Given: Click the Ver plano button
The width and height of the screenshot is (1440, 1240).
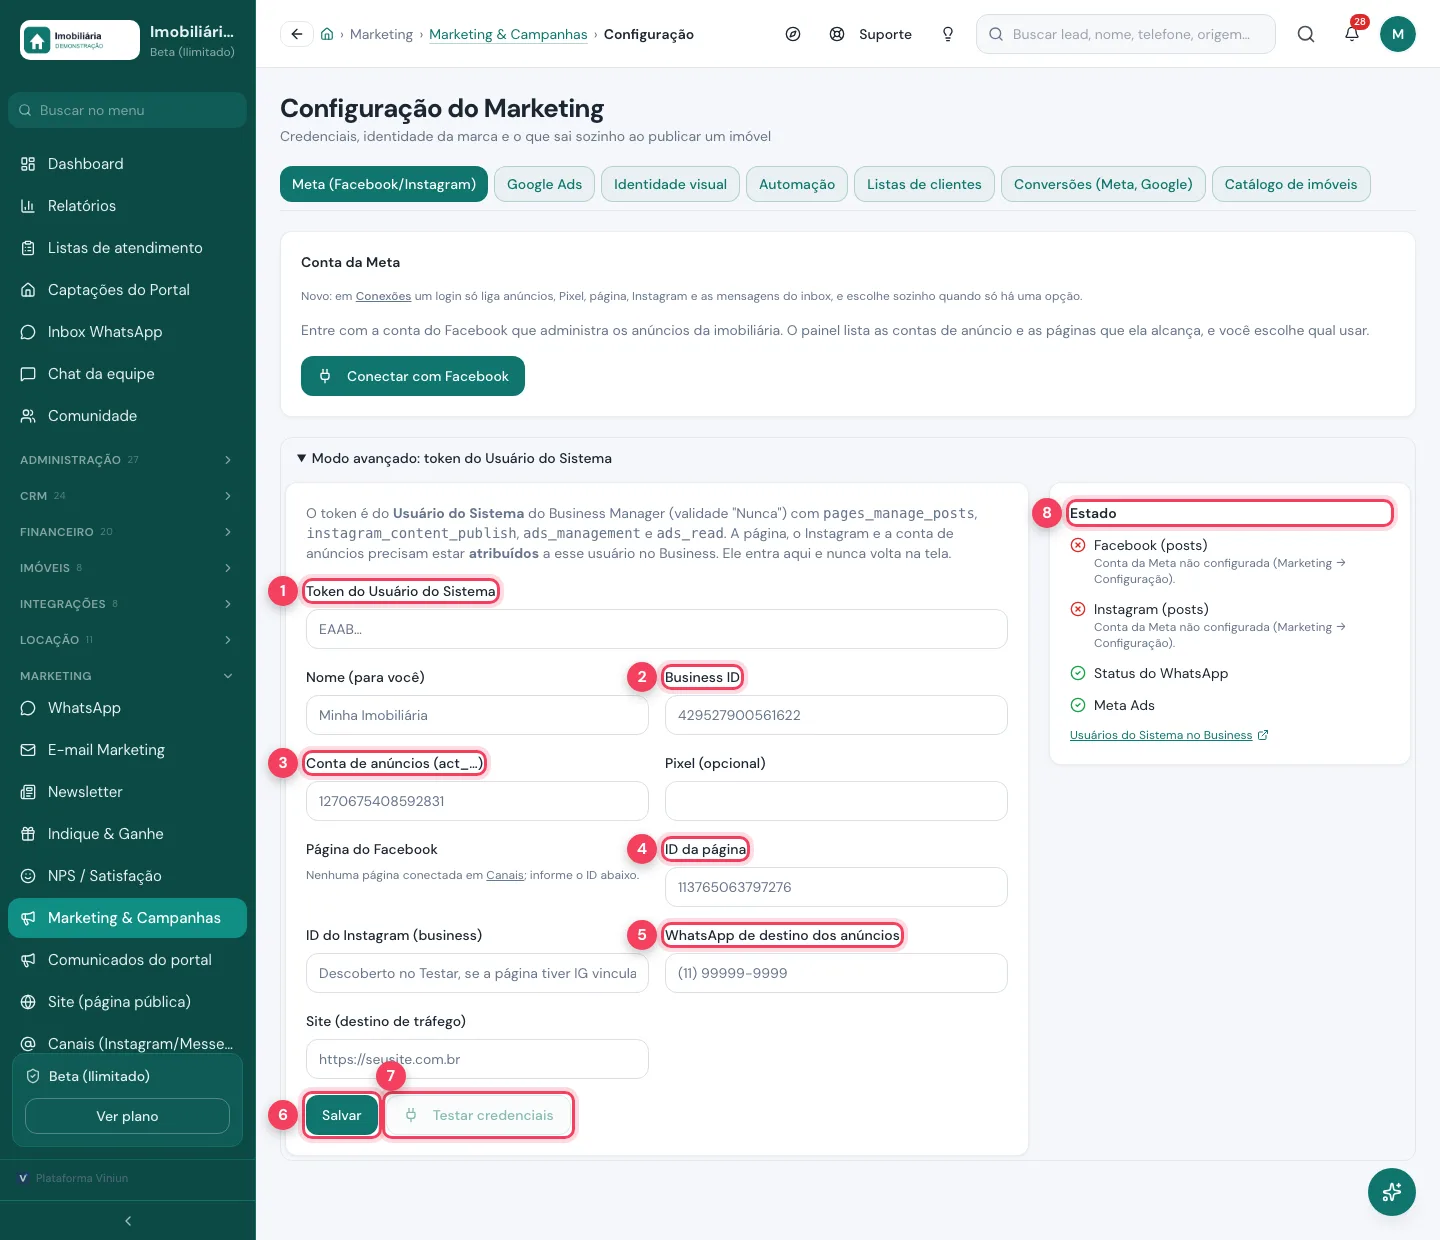Looking at the screenshot, I should pos(127,1116).
